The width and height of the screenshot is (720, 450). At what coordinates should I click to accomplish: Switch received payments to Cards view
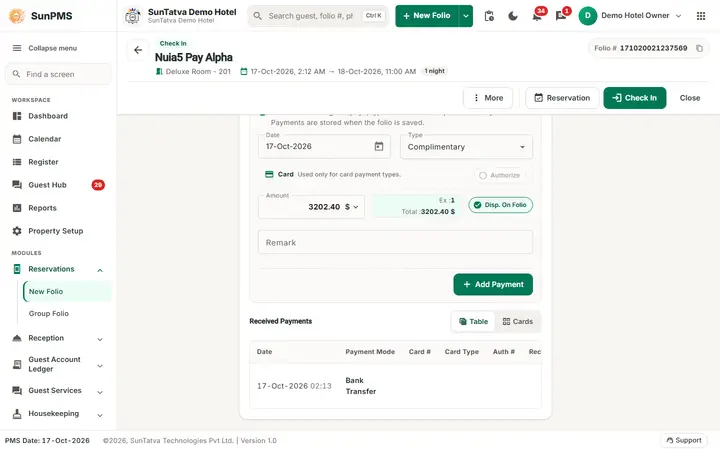pyautogui.click(x=518, y=321)
